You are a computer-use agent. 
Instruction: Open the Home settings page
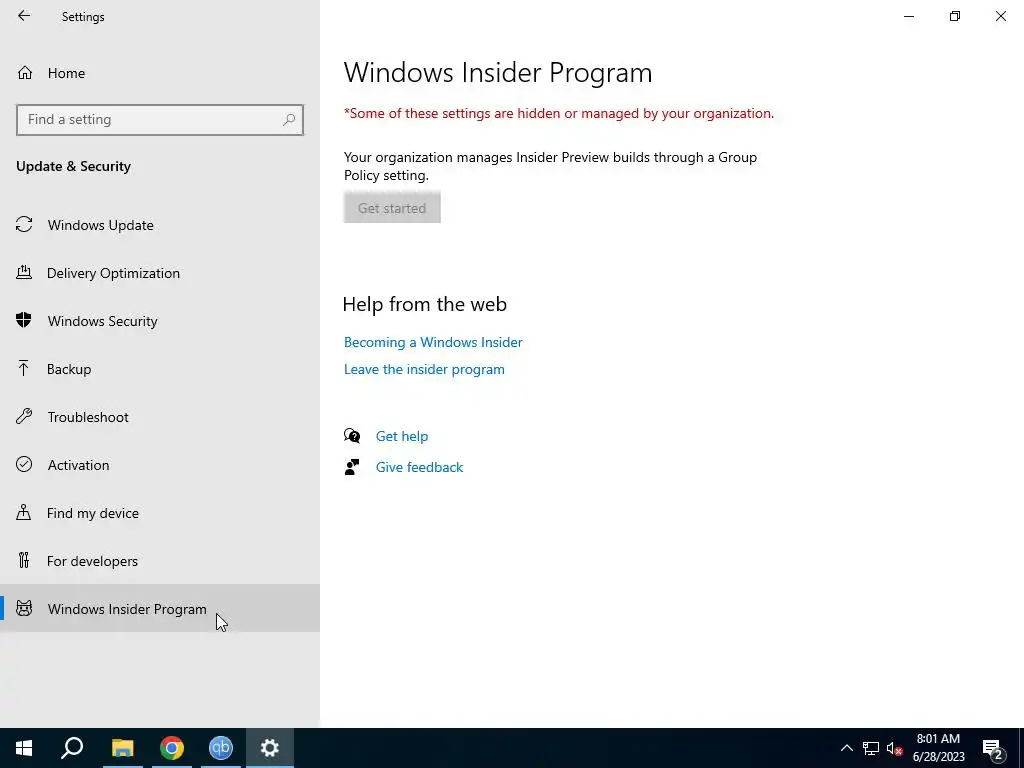click(x=160, y=73)
